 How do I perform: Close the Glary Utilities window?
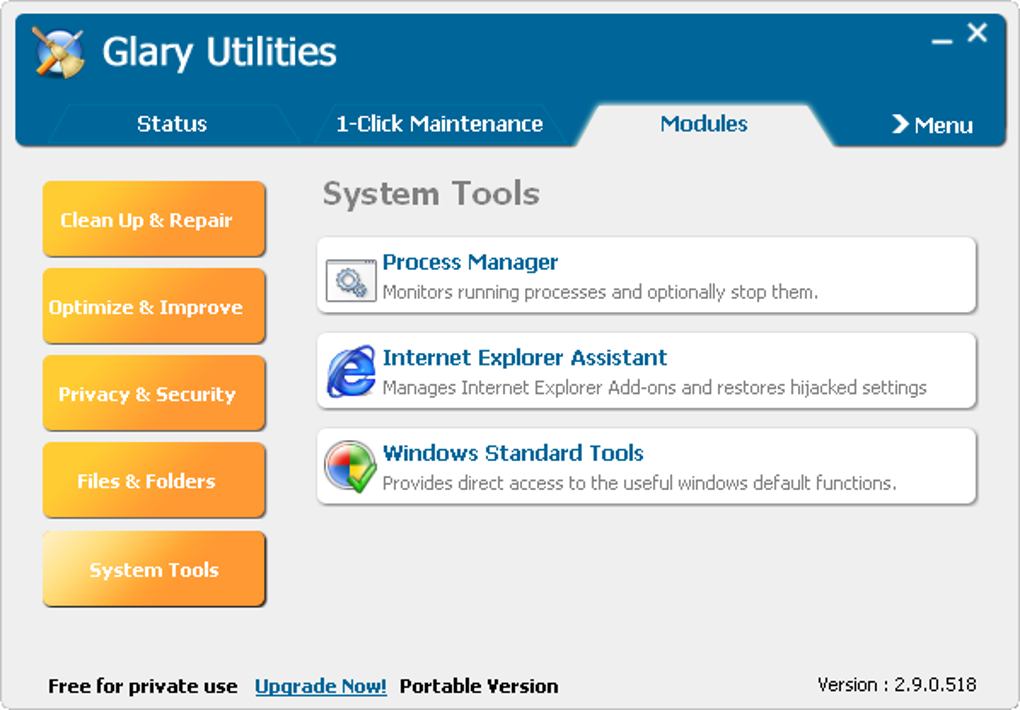977,33
